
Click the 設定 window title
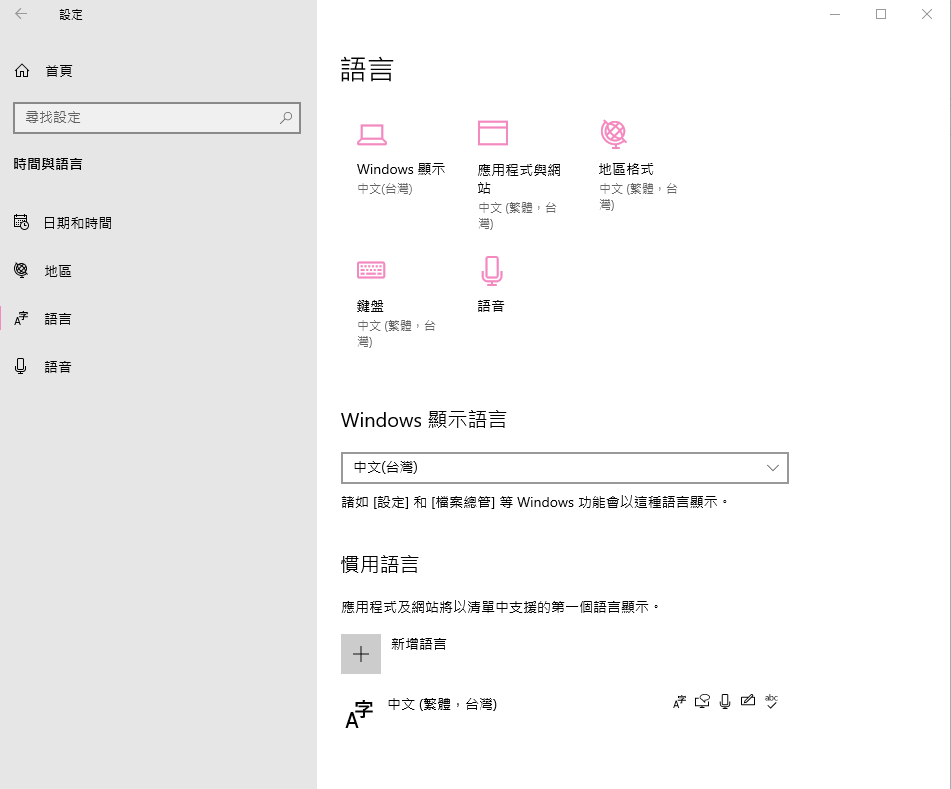click(x=71, y=15)
